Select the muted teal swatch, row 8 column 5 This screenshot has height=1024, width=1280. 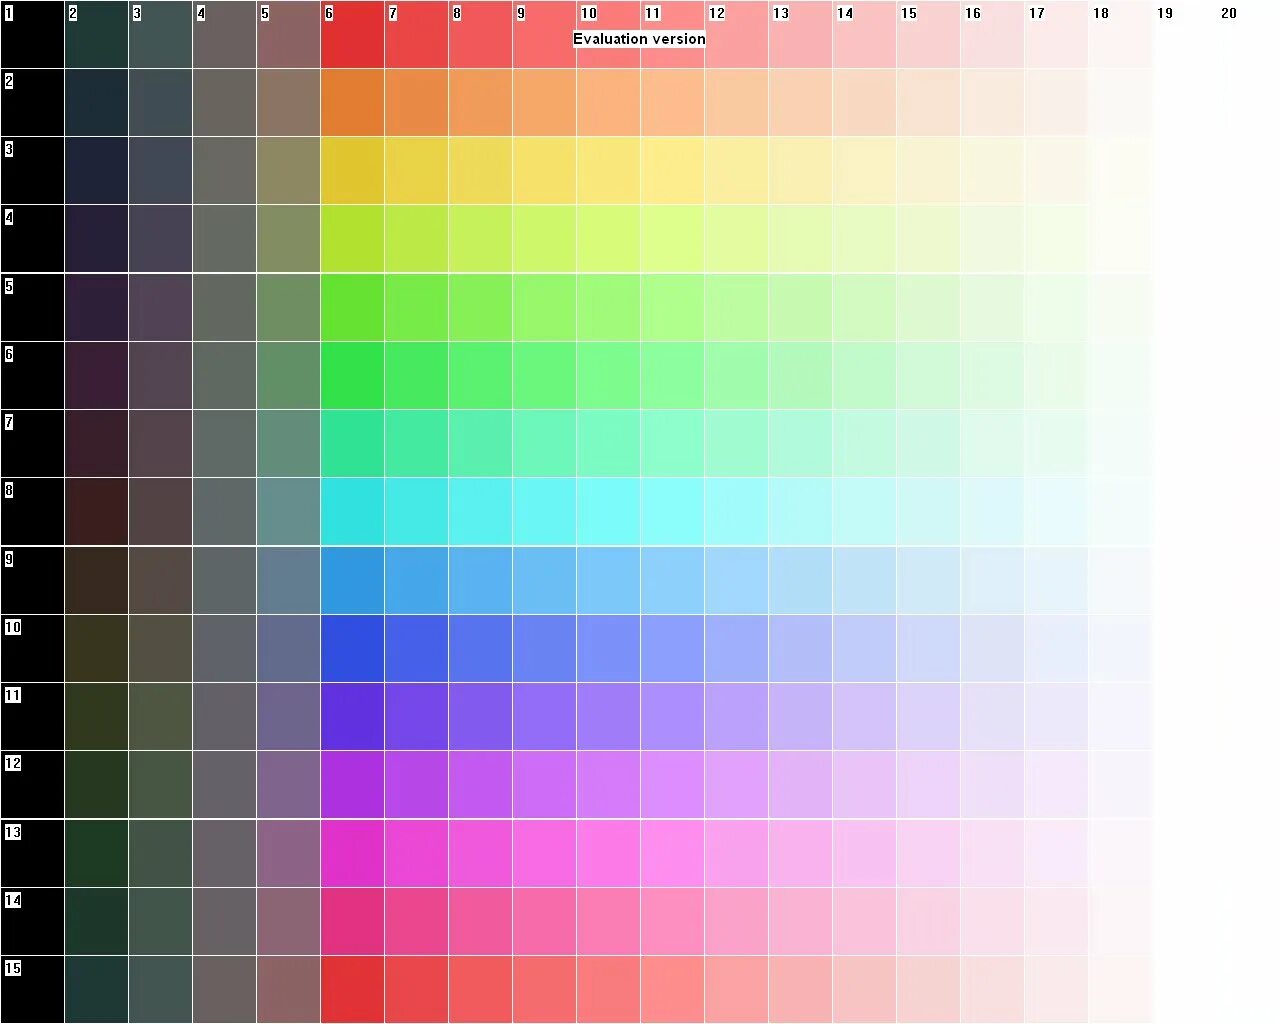click(x=288, y=511)
